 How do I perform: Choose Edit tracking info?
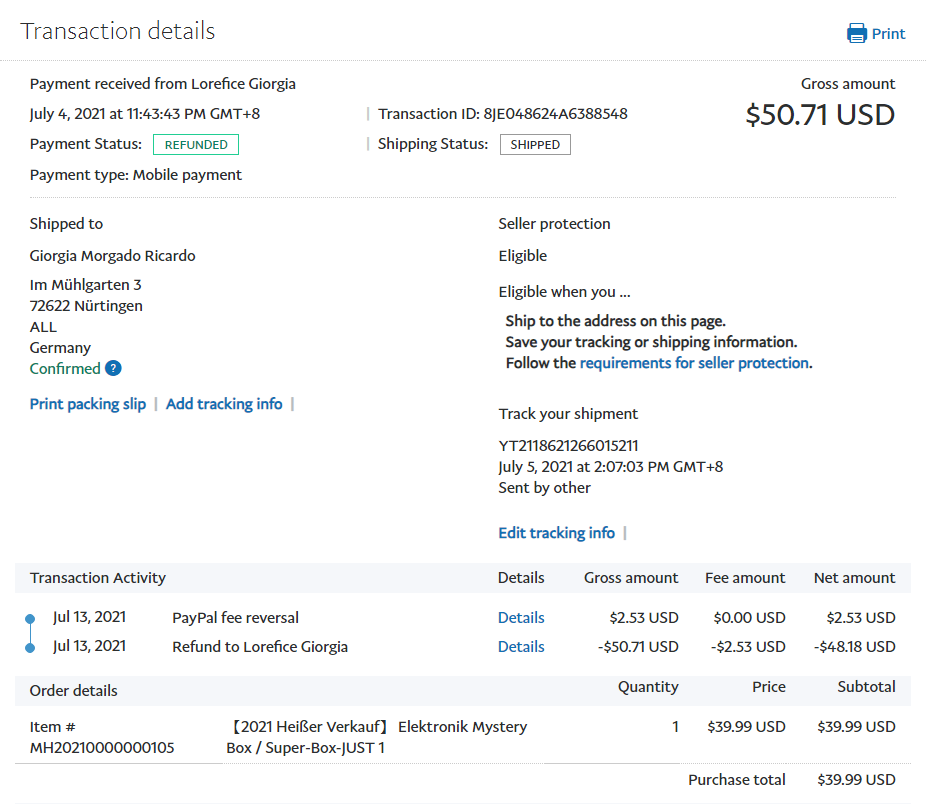[x=556, y=533]
